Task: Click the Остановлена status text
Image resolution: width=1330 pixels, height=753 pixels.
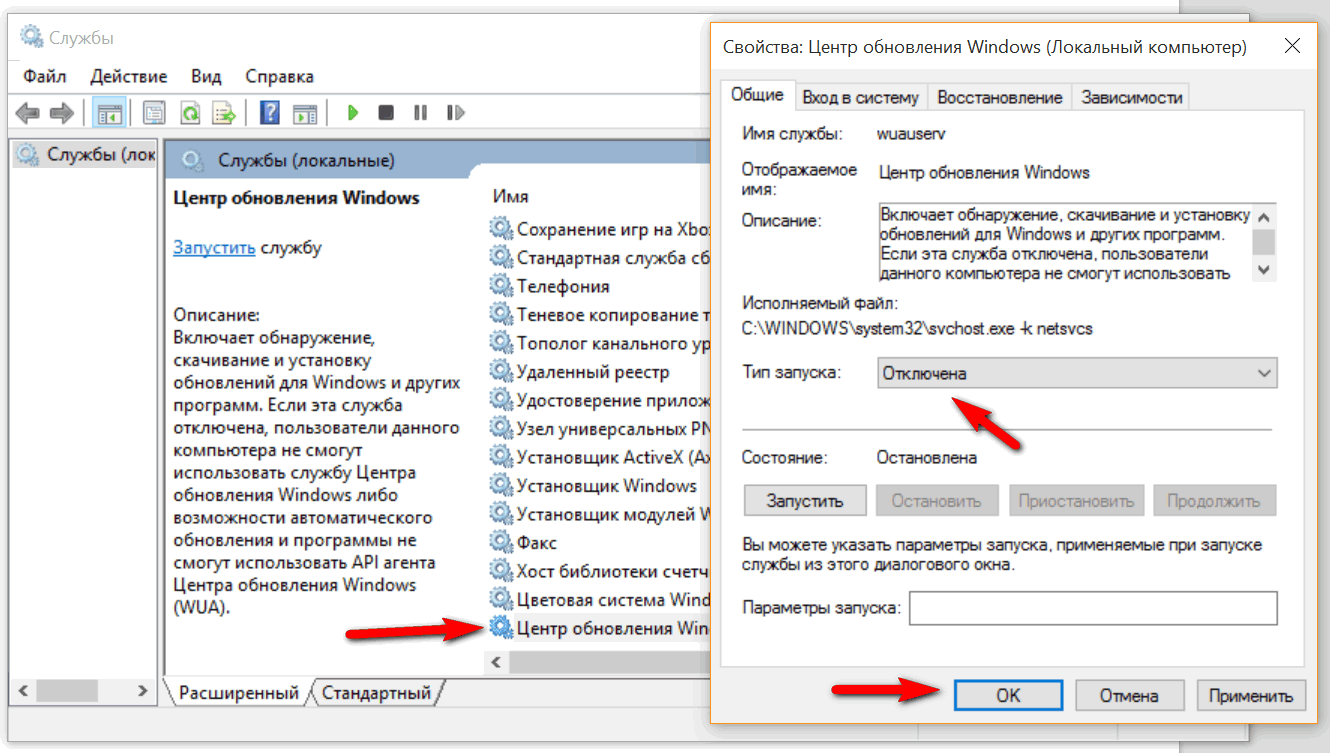Action: (927, 458)
